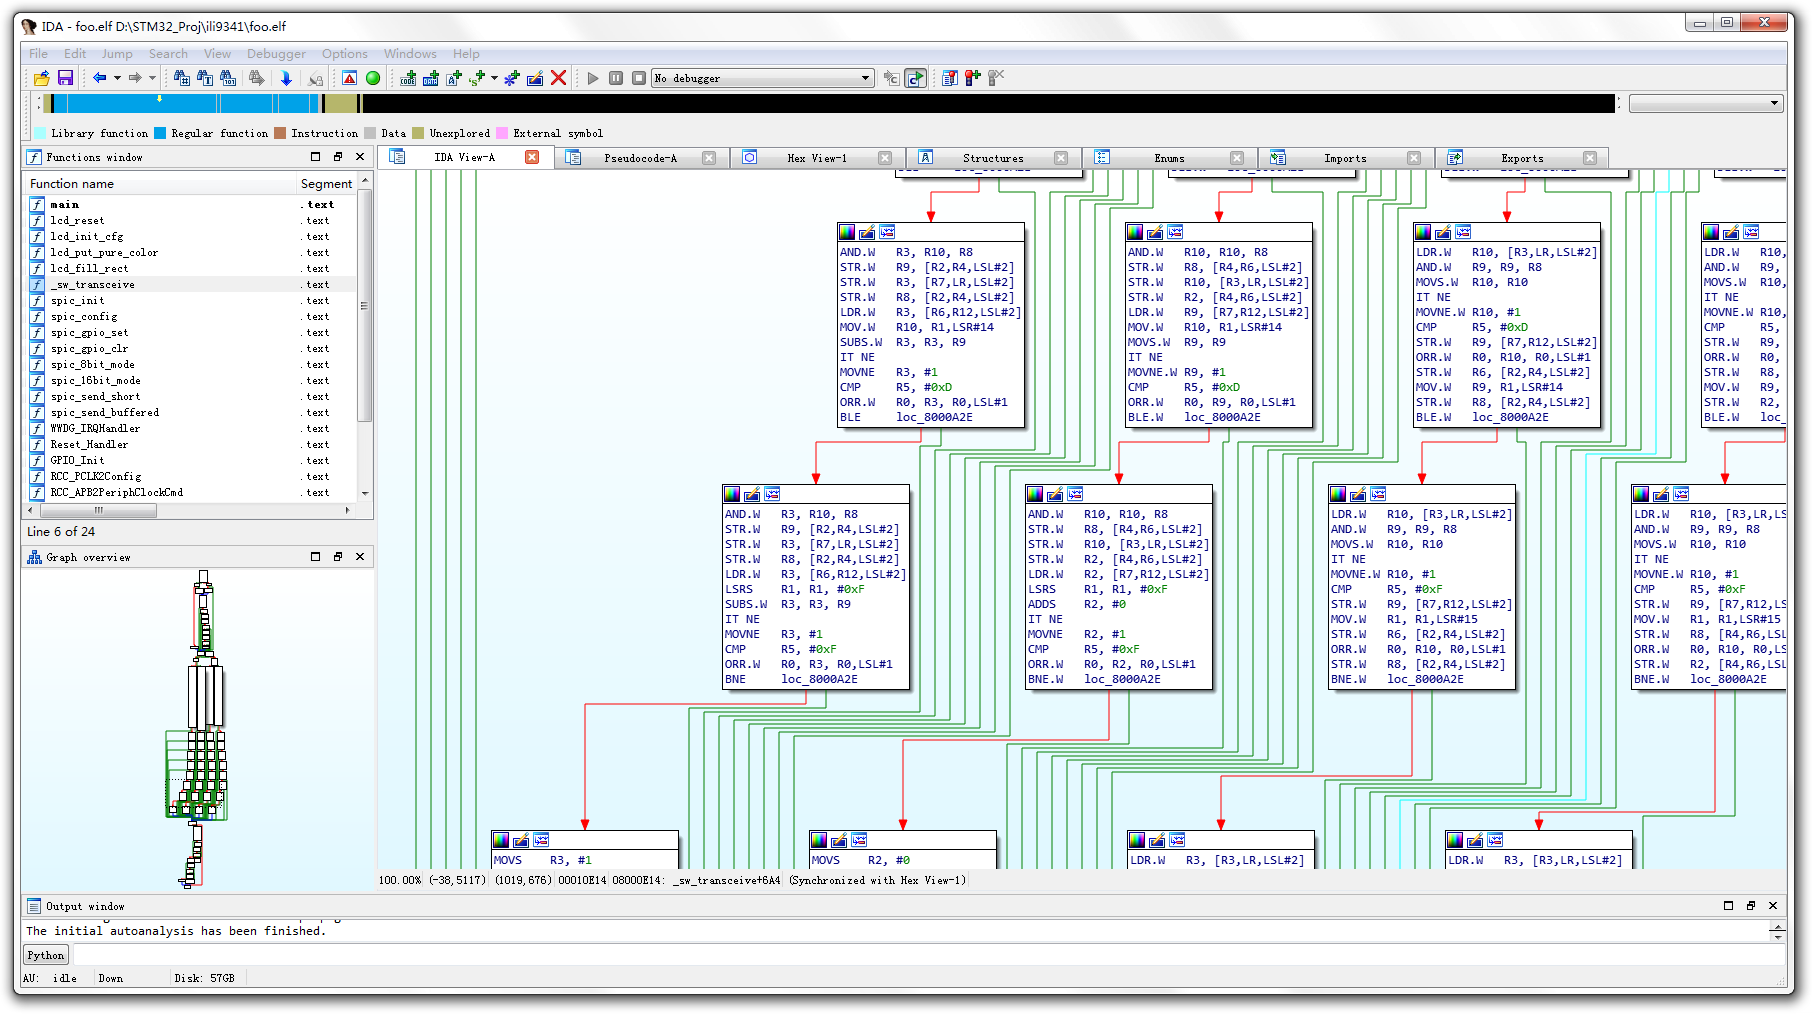Jump back with the blue left arrow
The height and width of the screenshot is (1014, 1813).
click(100, 78)
